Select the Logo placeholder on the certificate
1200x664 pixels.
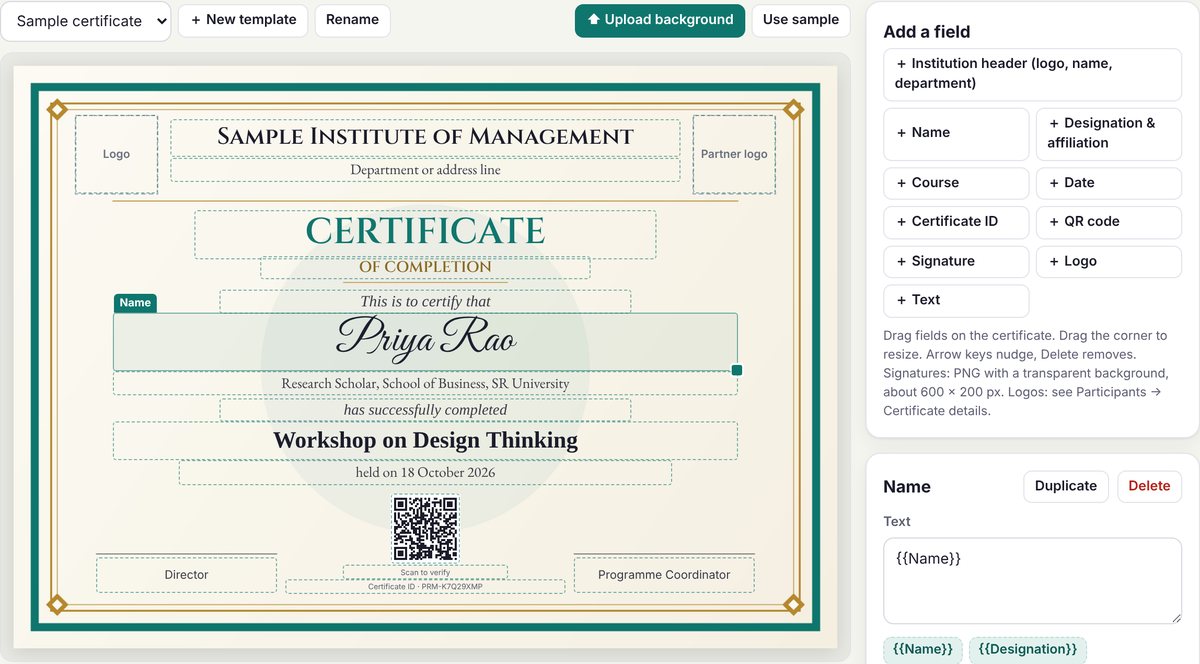click(x=116, y=154)
